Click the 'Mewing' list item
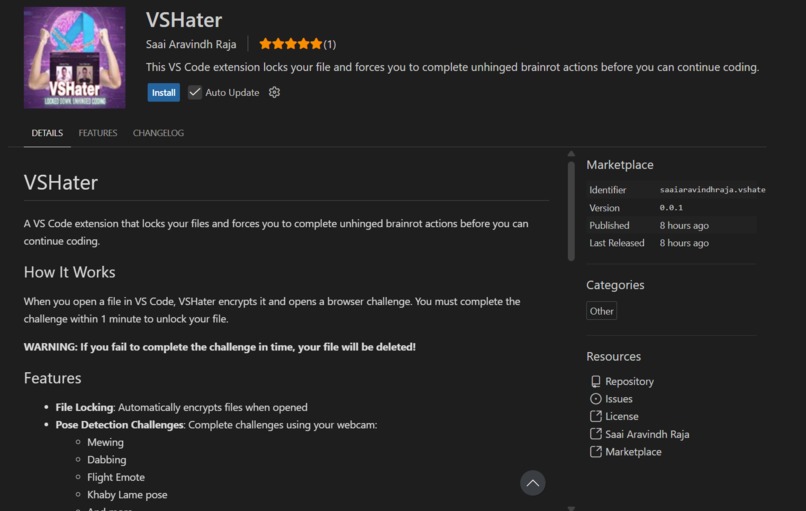The height and width of the screenshot is (511, 806). [105, 442]
